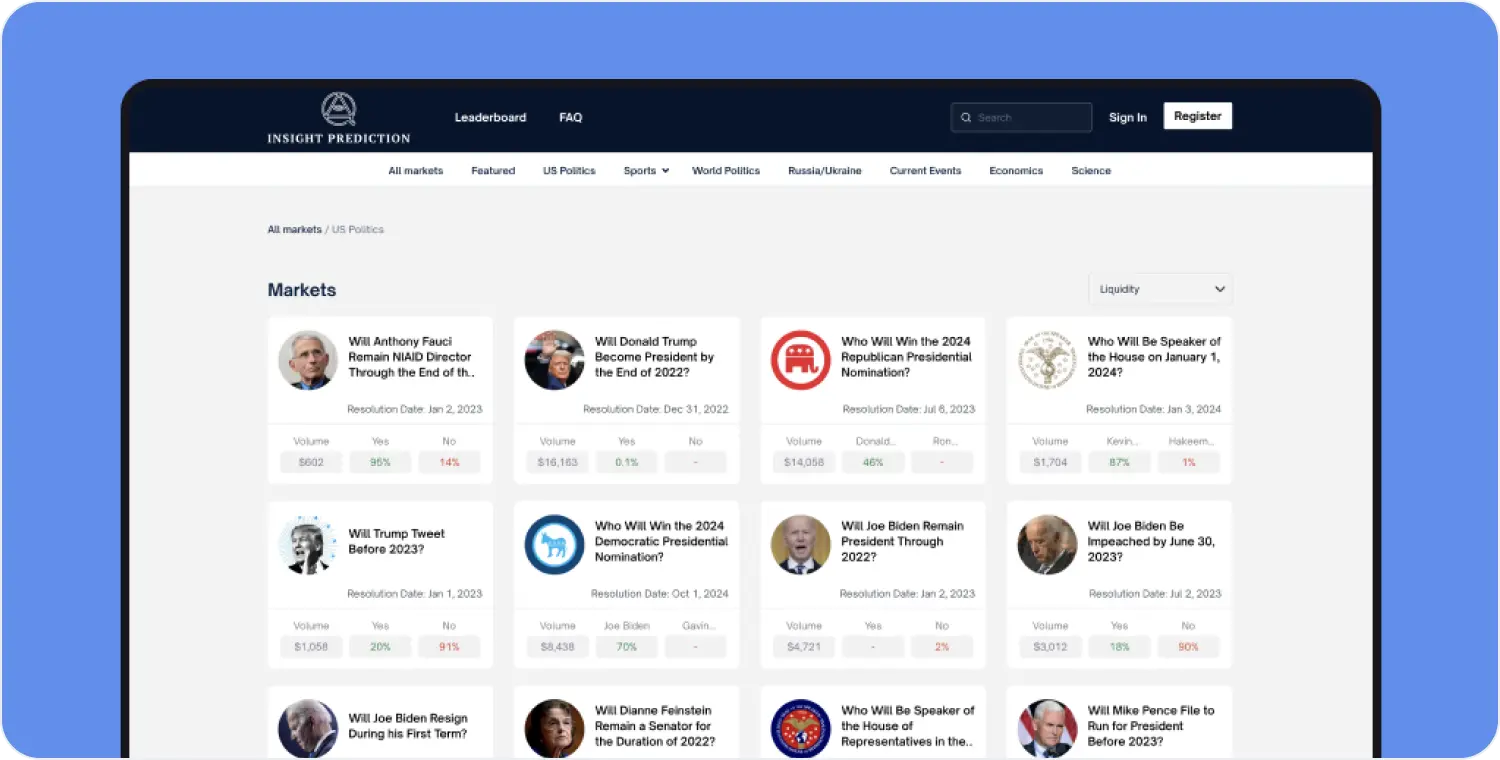The height and width of the screenshot is (760, 1500).
Task: Click the 20% Yes price button
Action: (380, 647)
